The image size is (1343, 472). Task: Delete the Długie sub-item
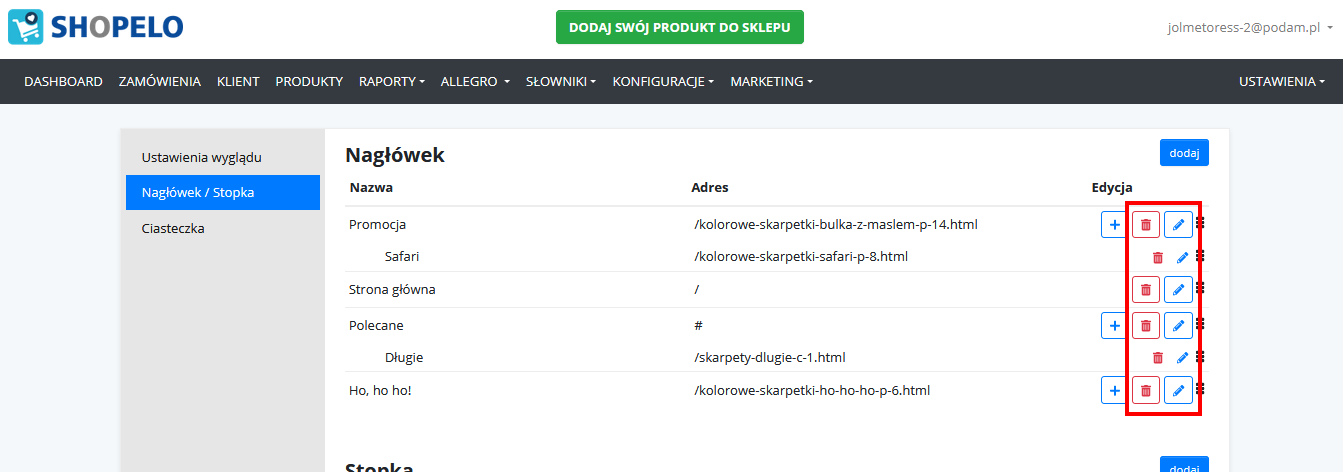(1158, 357)
